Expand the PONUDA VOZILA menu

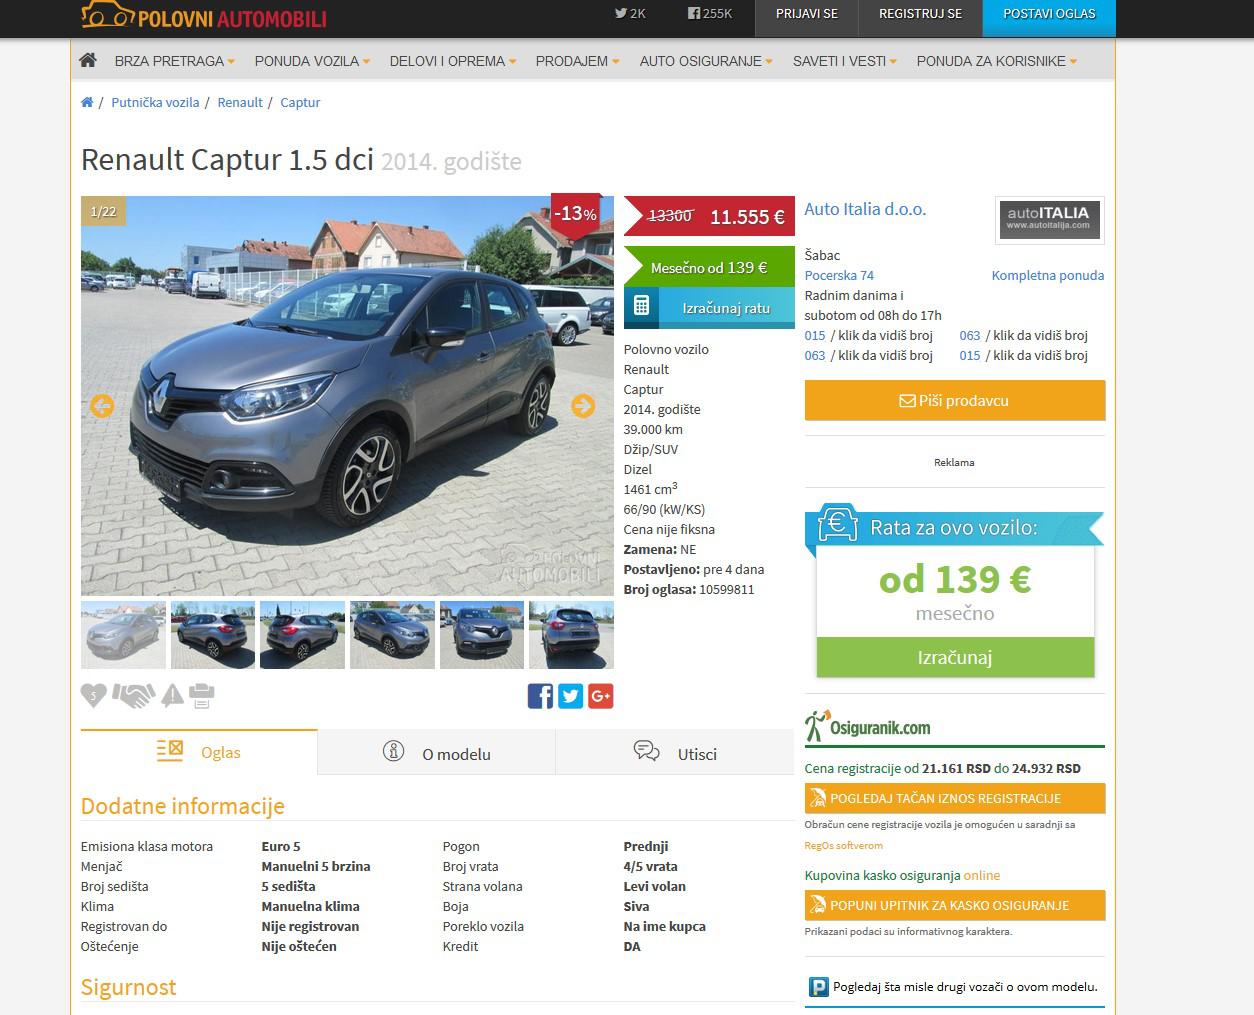312,61
